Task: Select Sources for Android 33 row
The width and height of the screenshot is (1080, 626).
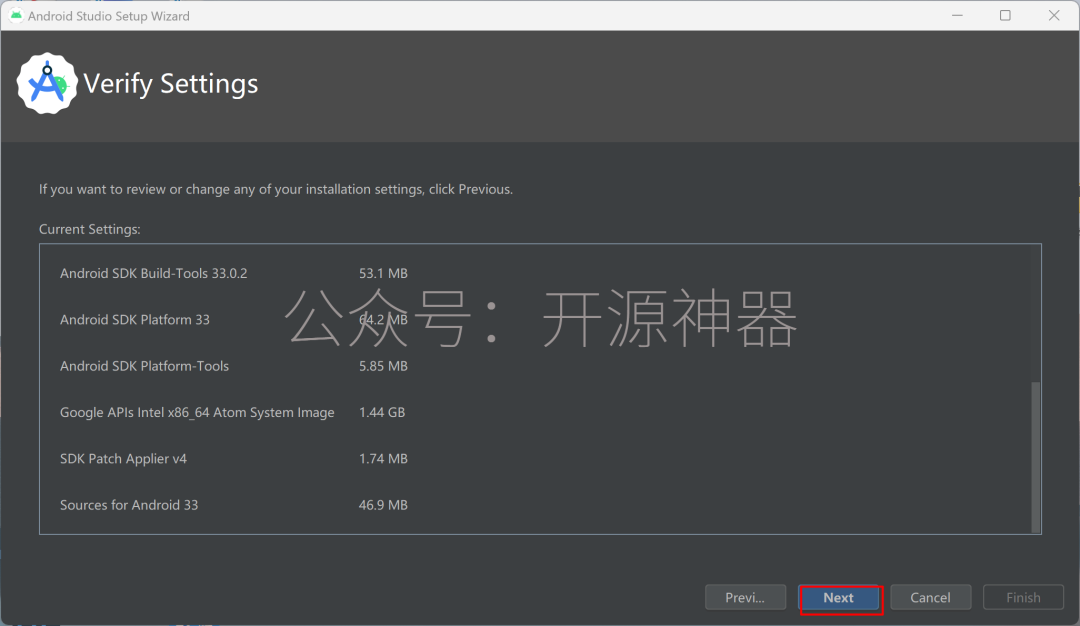Action: (x=129, y=505)
